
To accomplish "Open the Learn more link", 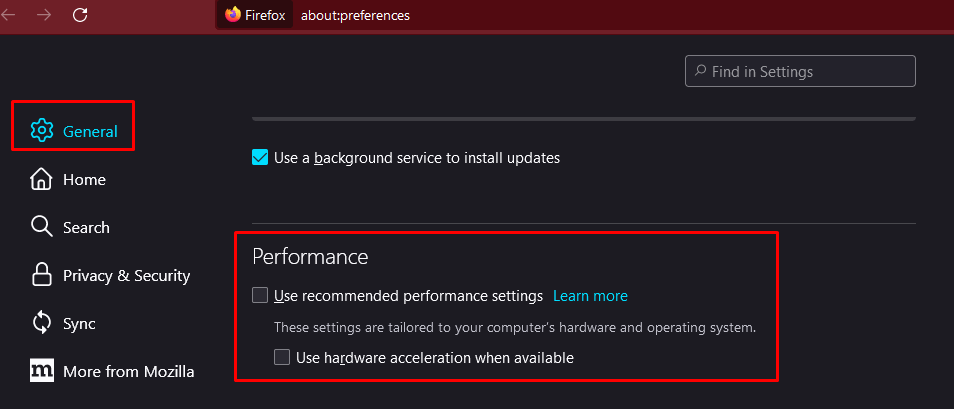I will click(590, 296).
